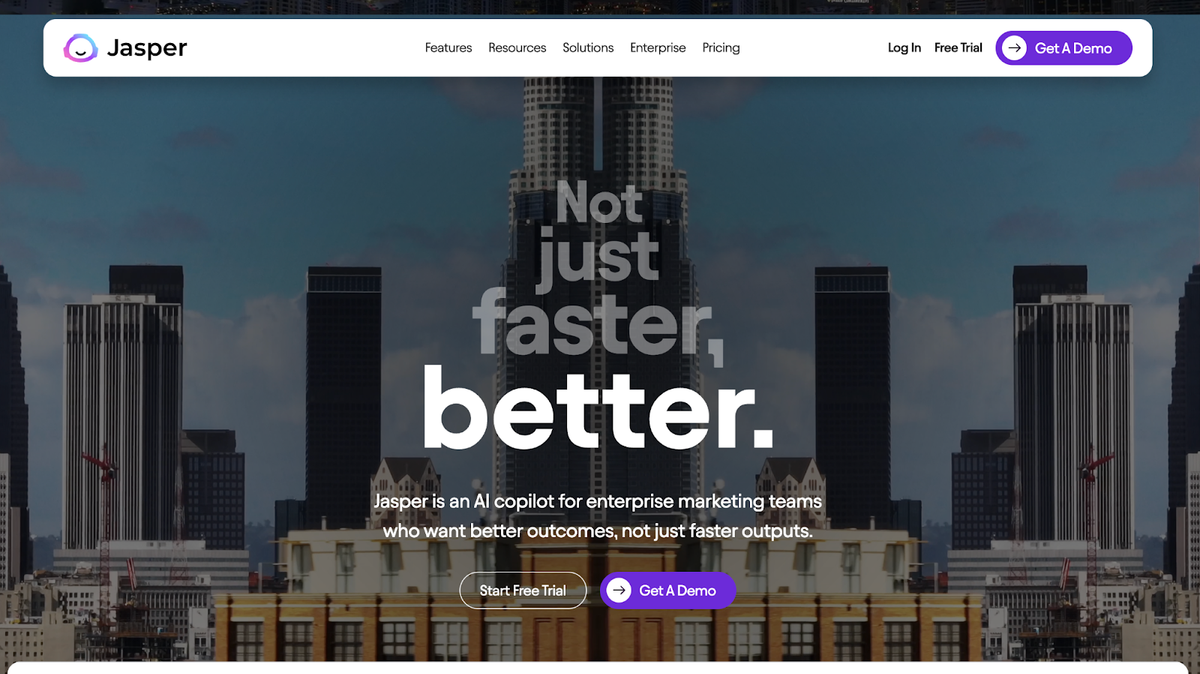Expand the Resources navigation menu
Image resolution: width=1200 pixels, height=674 pixels.
517,48
